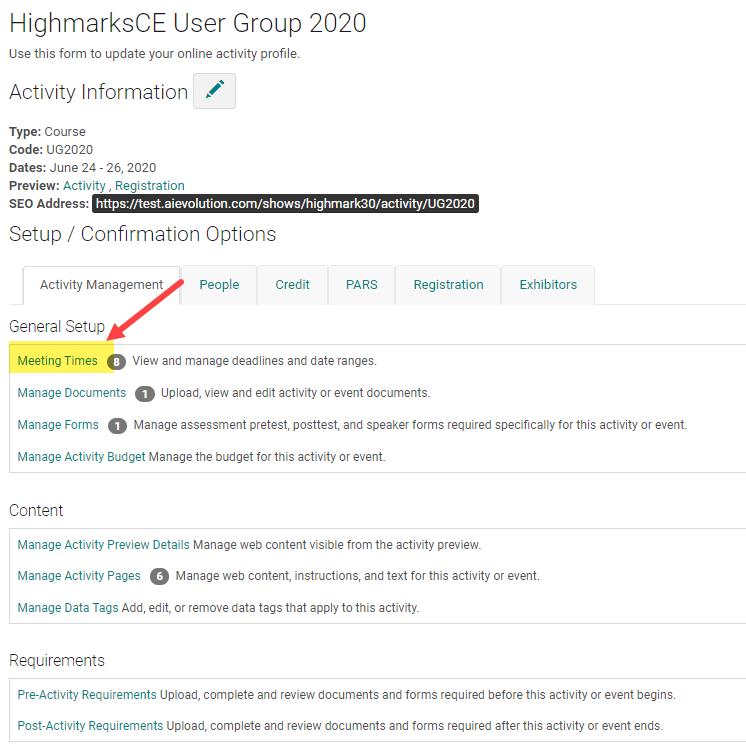The width and height of the screenshot is (746, 747).
Task: Click the count badge beside Manage Forms
Action: 117,426
